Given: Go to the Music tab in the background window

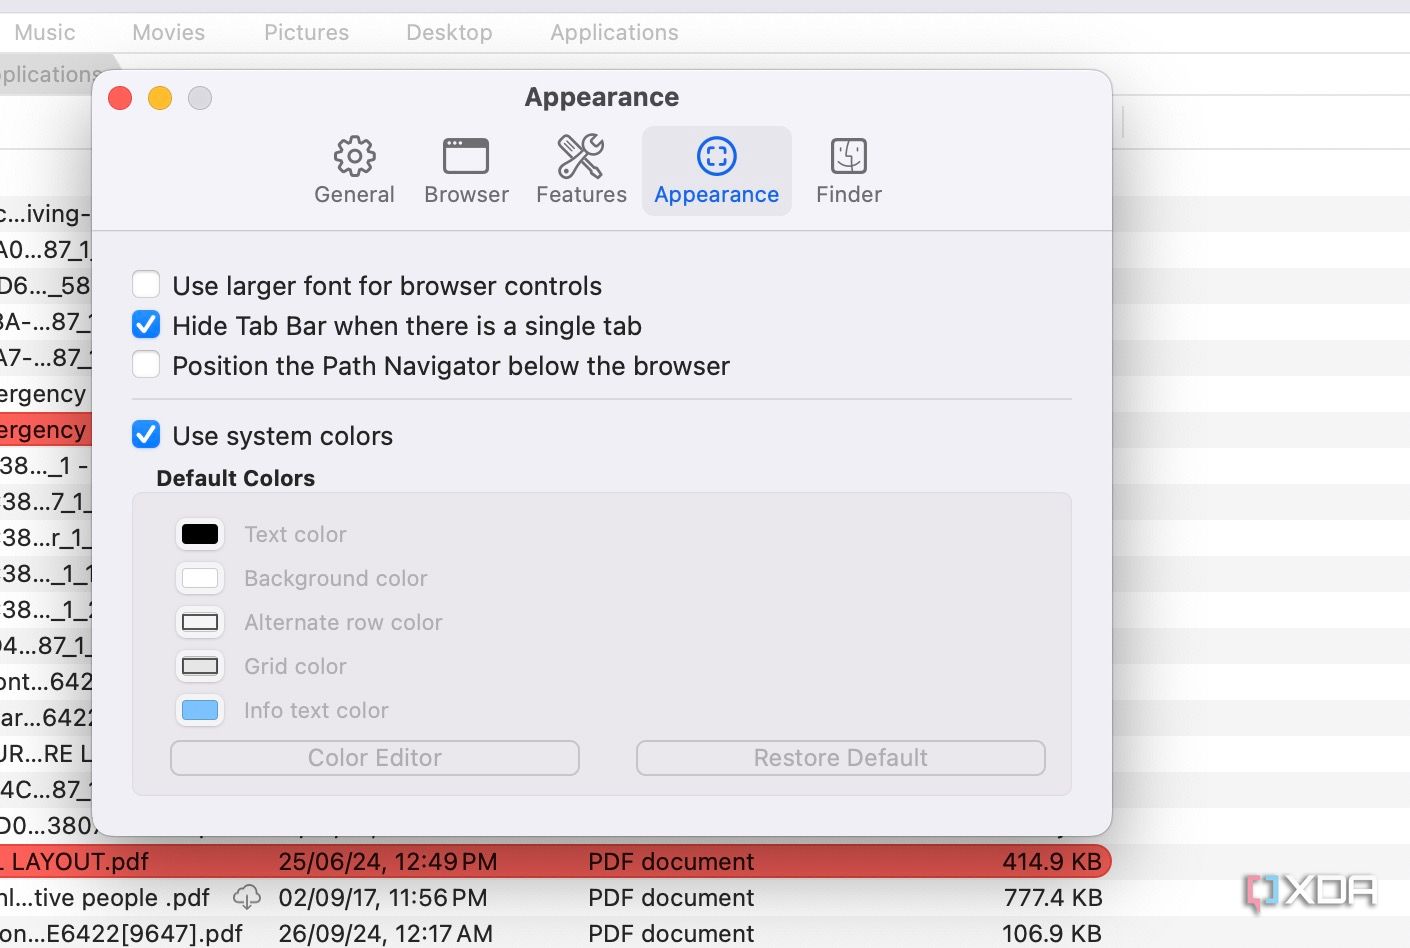Looking at the screenshot, I should (45, 32).
